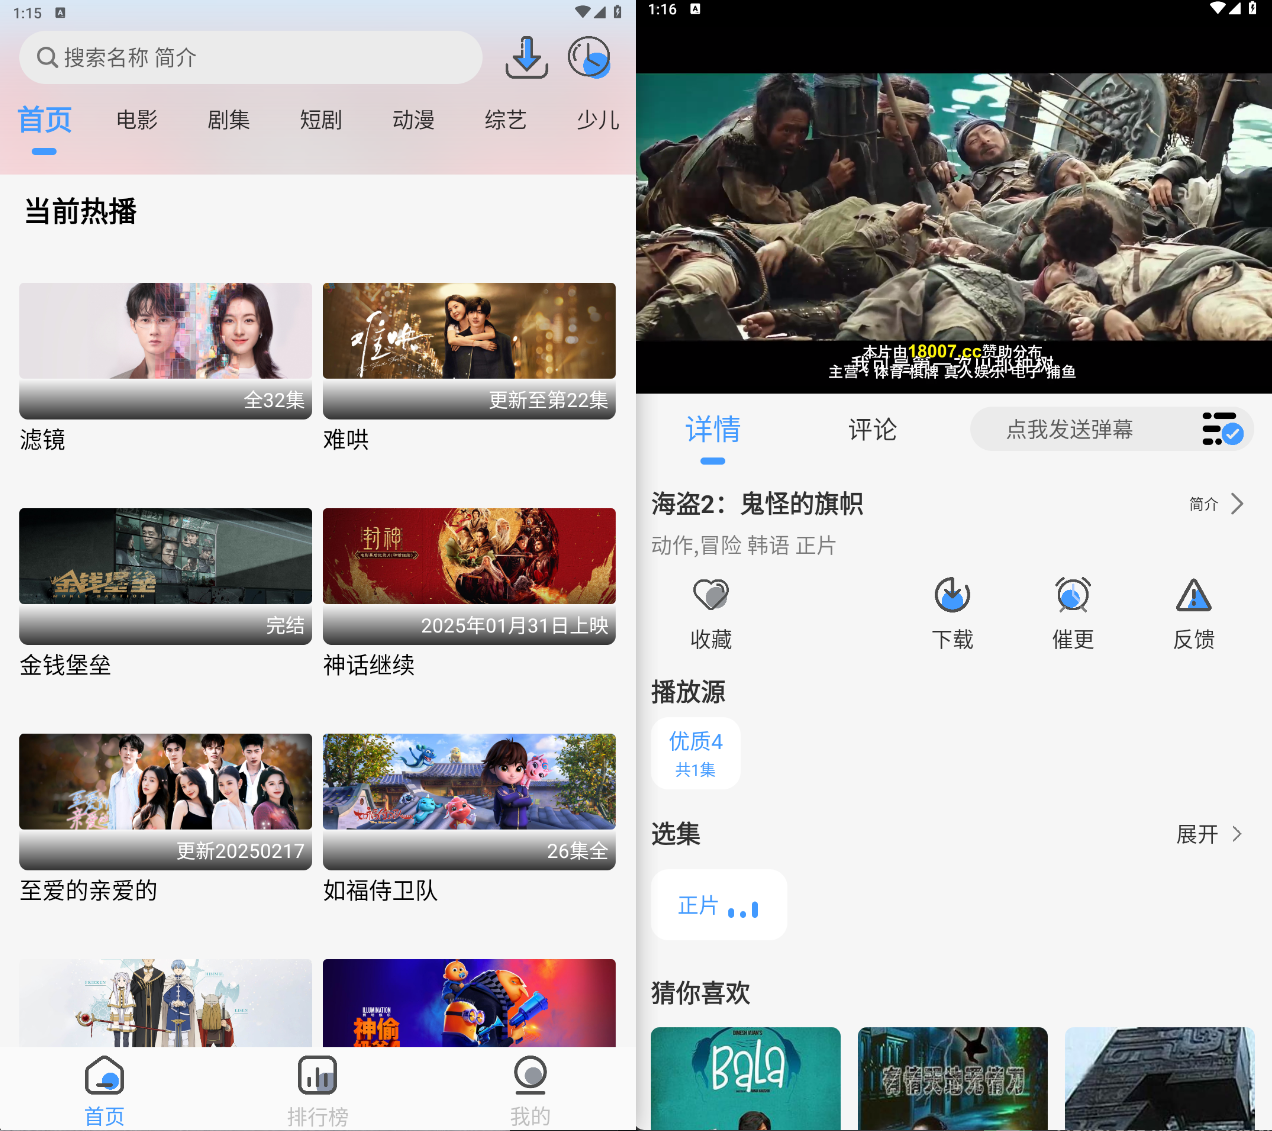Tap the 收藏 heart icon
1272x1131 pixels.
coord(711,595)
